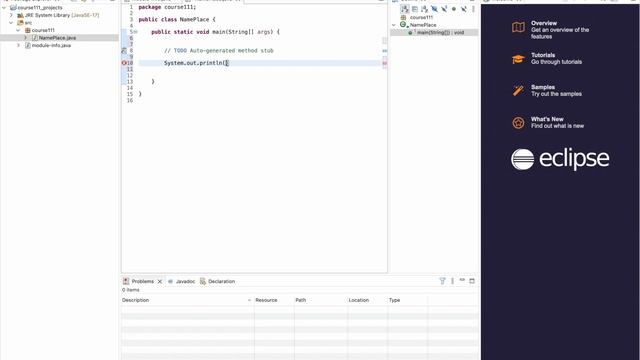Click the What's New star icon
The image size is (640, 360).
coord(518,122)
